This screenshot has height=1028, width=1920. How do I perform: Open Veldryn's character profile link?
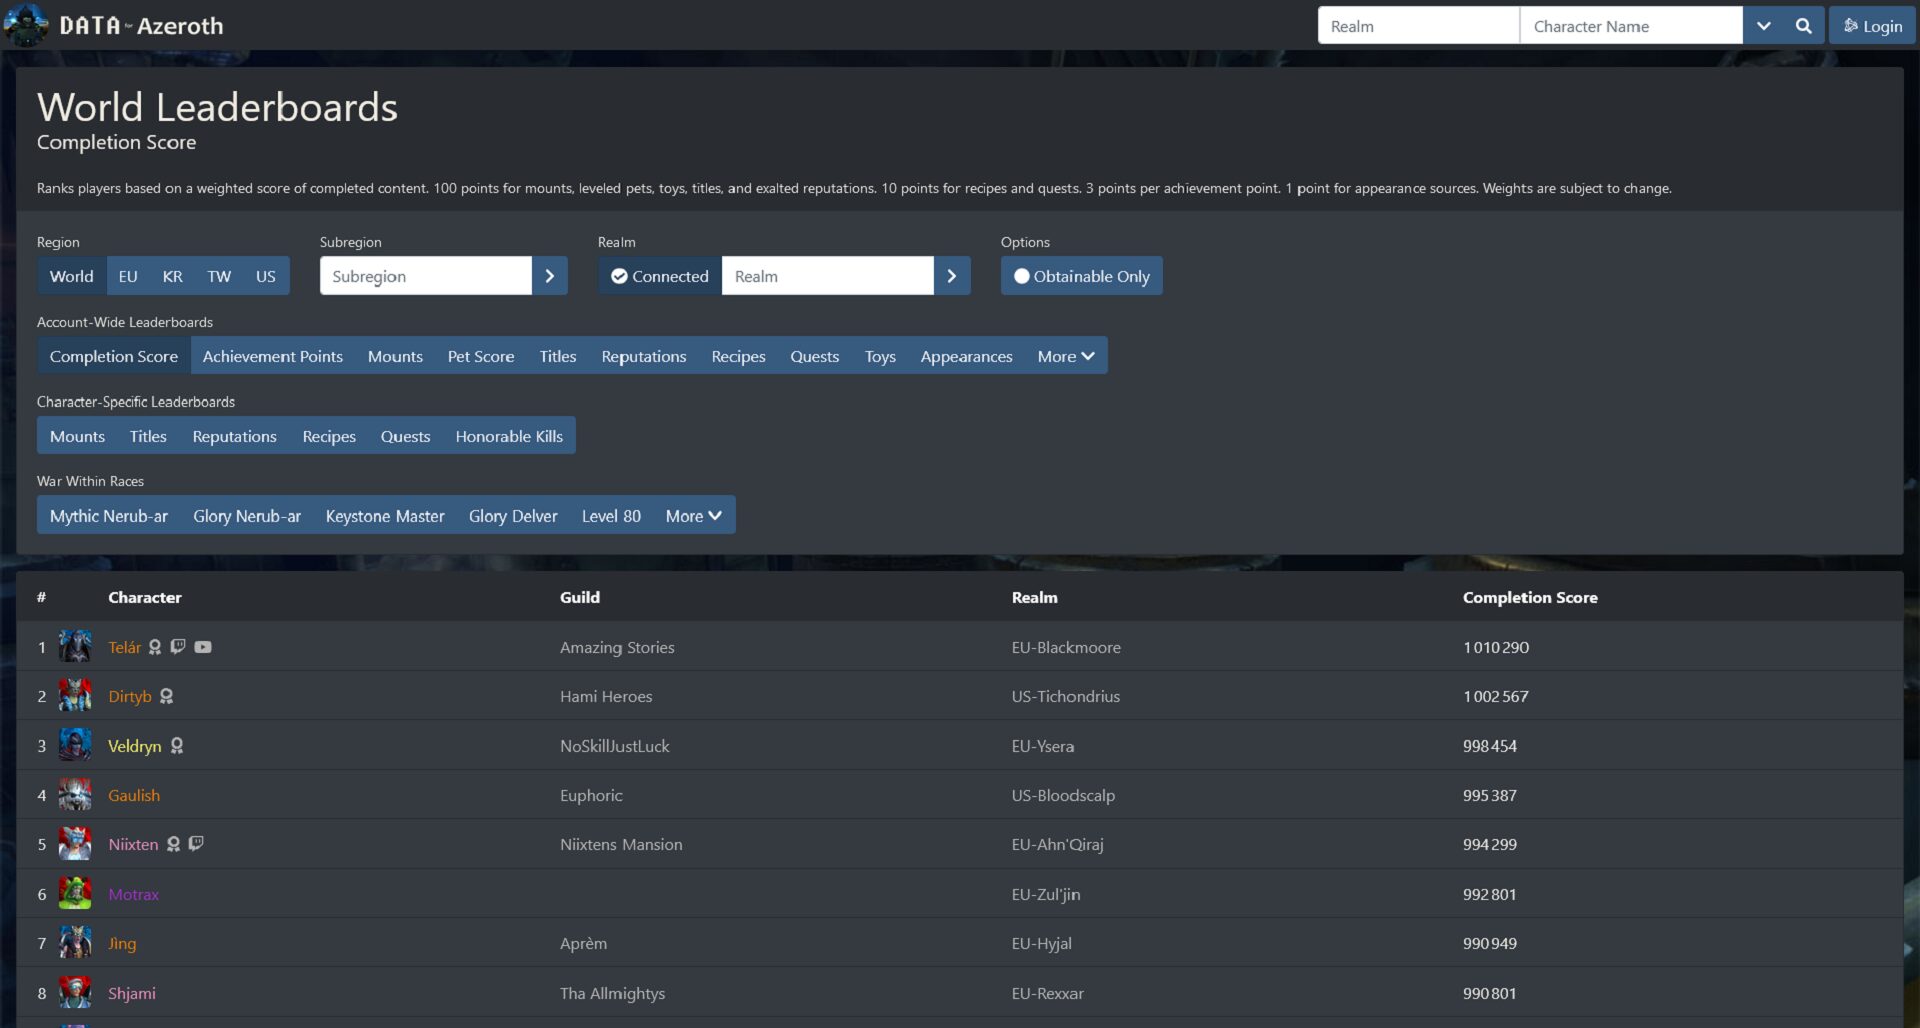coord(134,746)
